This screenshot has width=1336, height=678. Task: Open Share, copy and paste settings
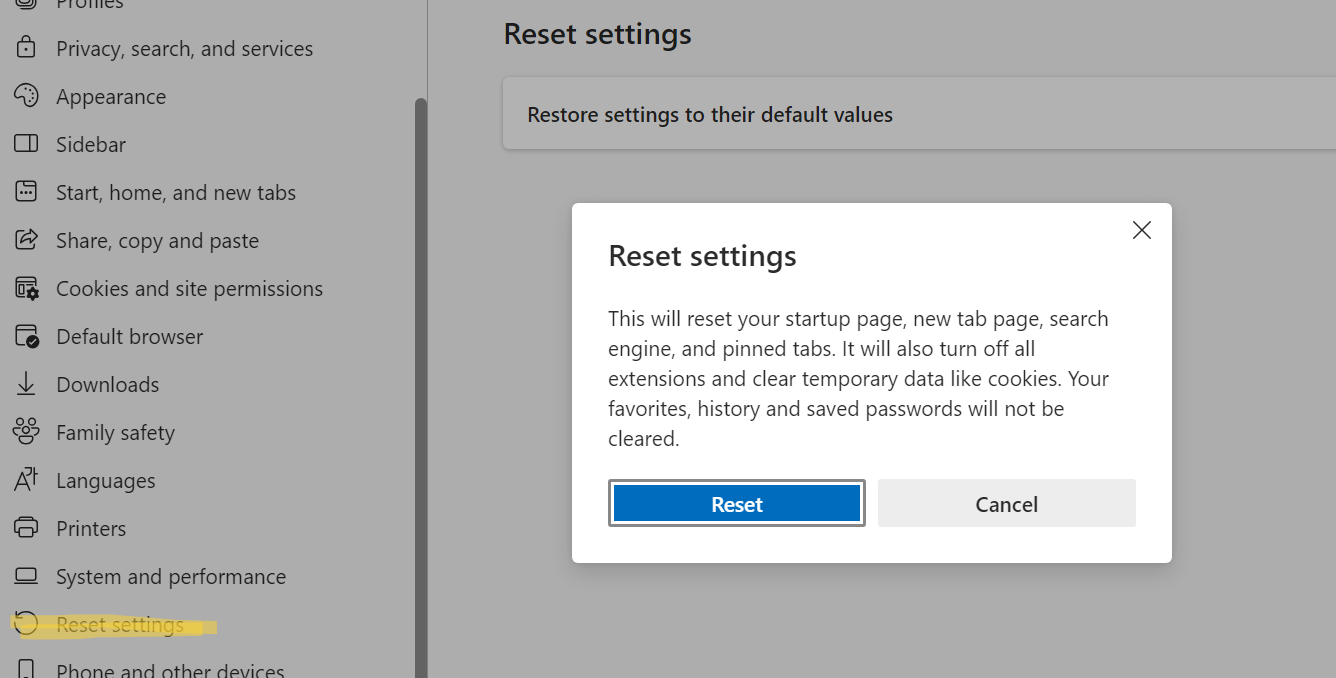click(x=157, y=240)
